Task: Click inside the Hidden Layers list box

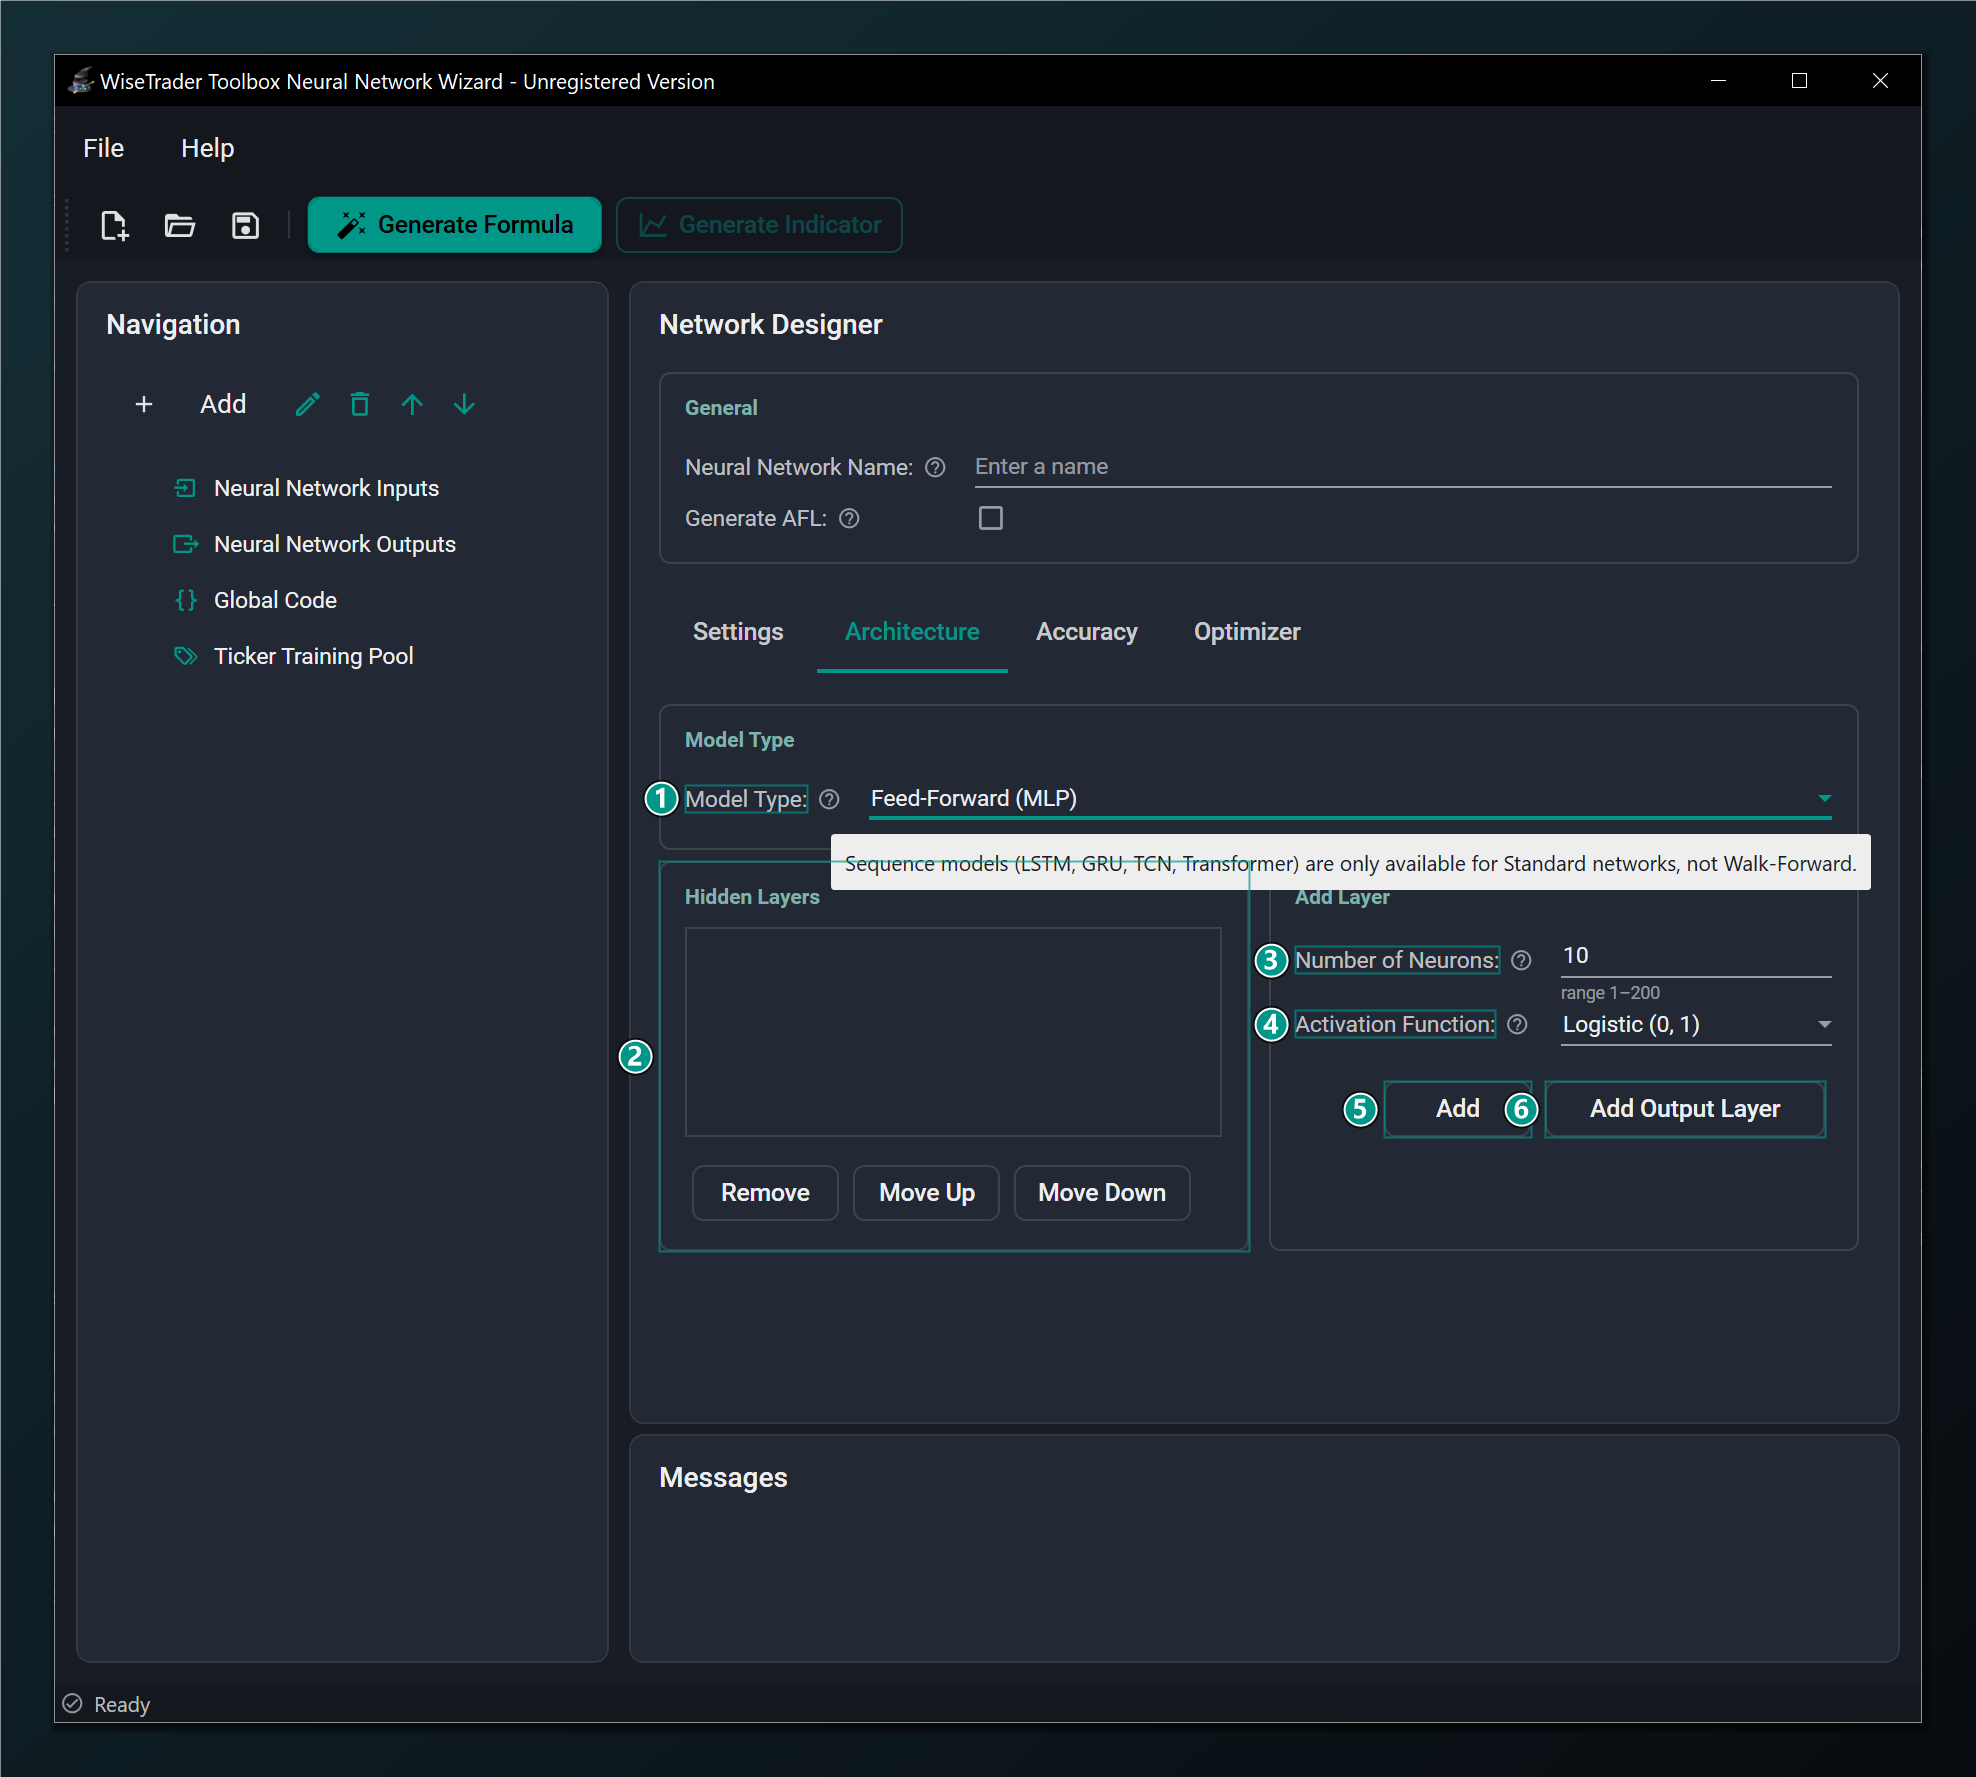Action: tap(953, 1032)
